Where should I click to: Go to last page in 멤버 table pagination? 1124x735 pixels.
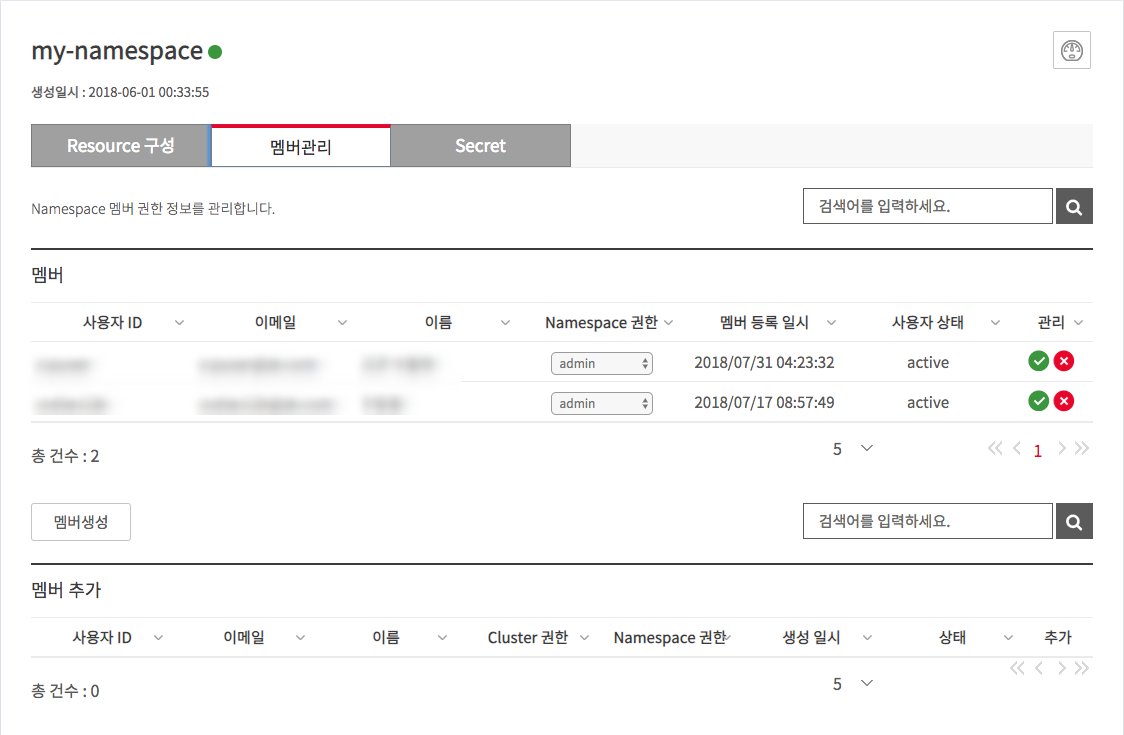(x=1082, y=449)
